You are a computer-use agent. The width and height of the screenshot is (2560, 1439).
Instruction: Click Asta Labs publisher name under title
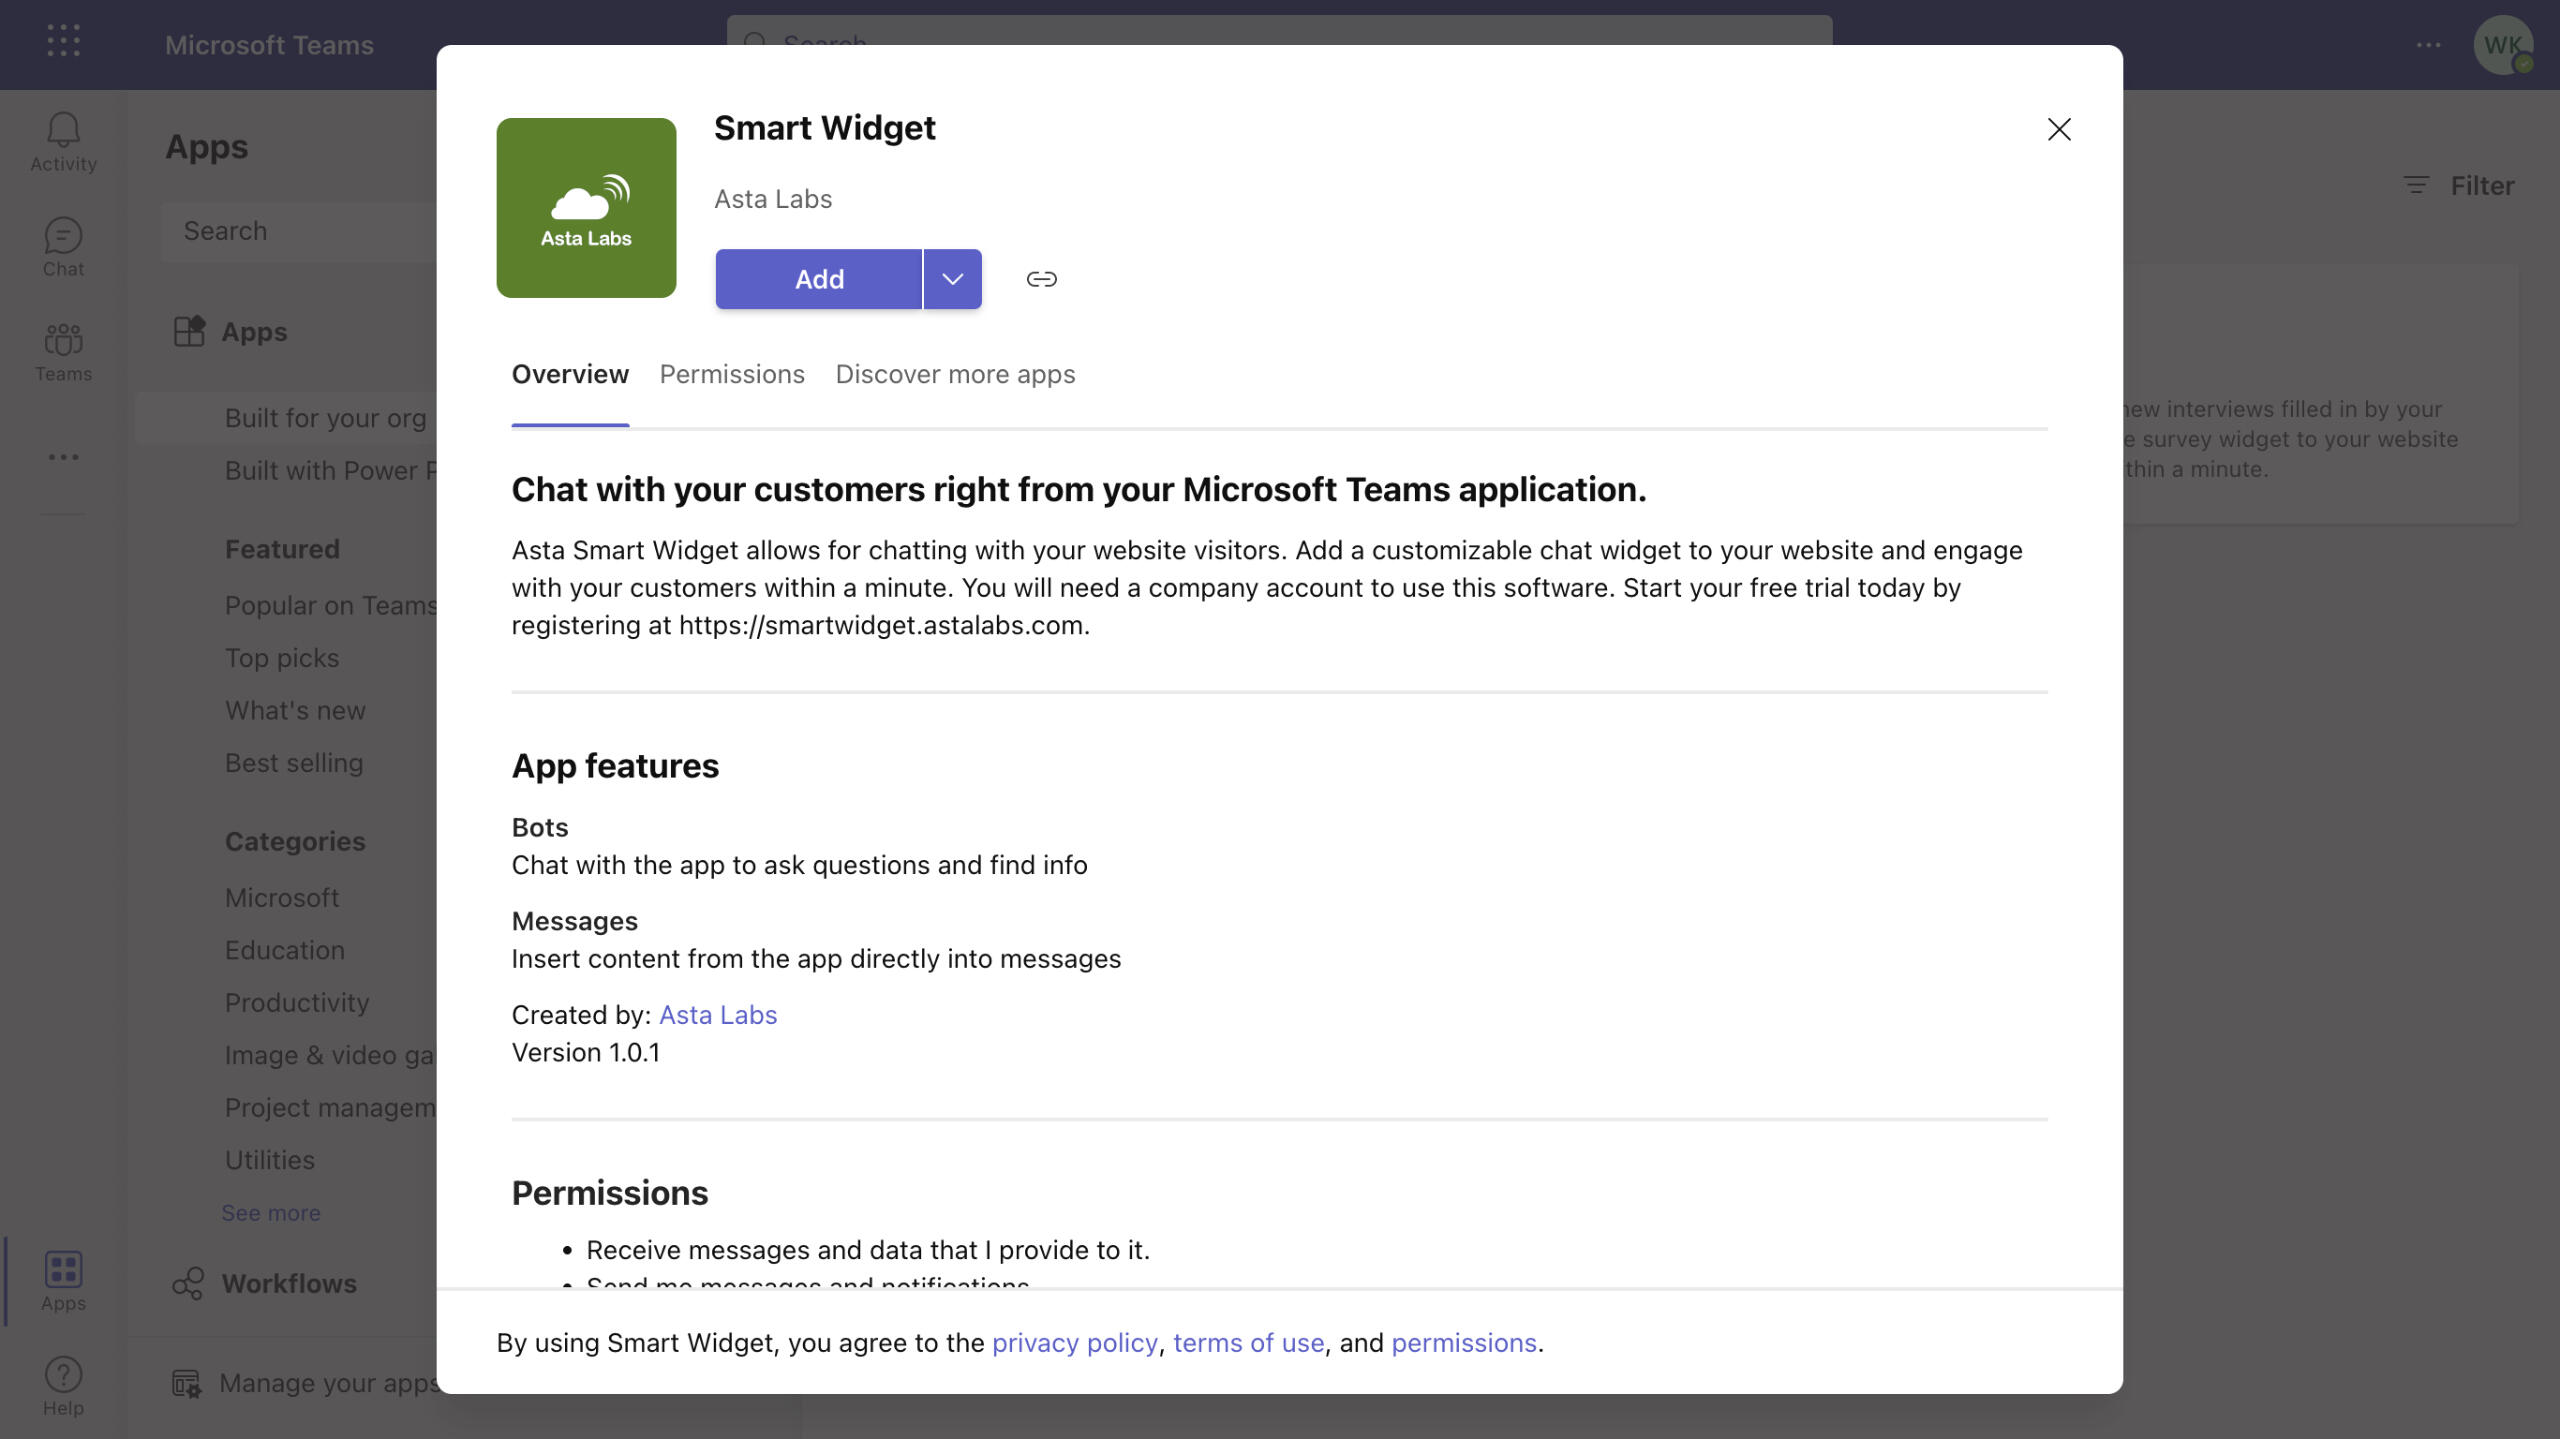click(773, 199)
